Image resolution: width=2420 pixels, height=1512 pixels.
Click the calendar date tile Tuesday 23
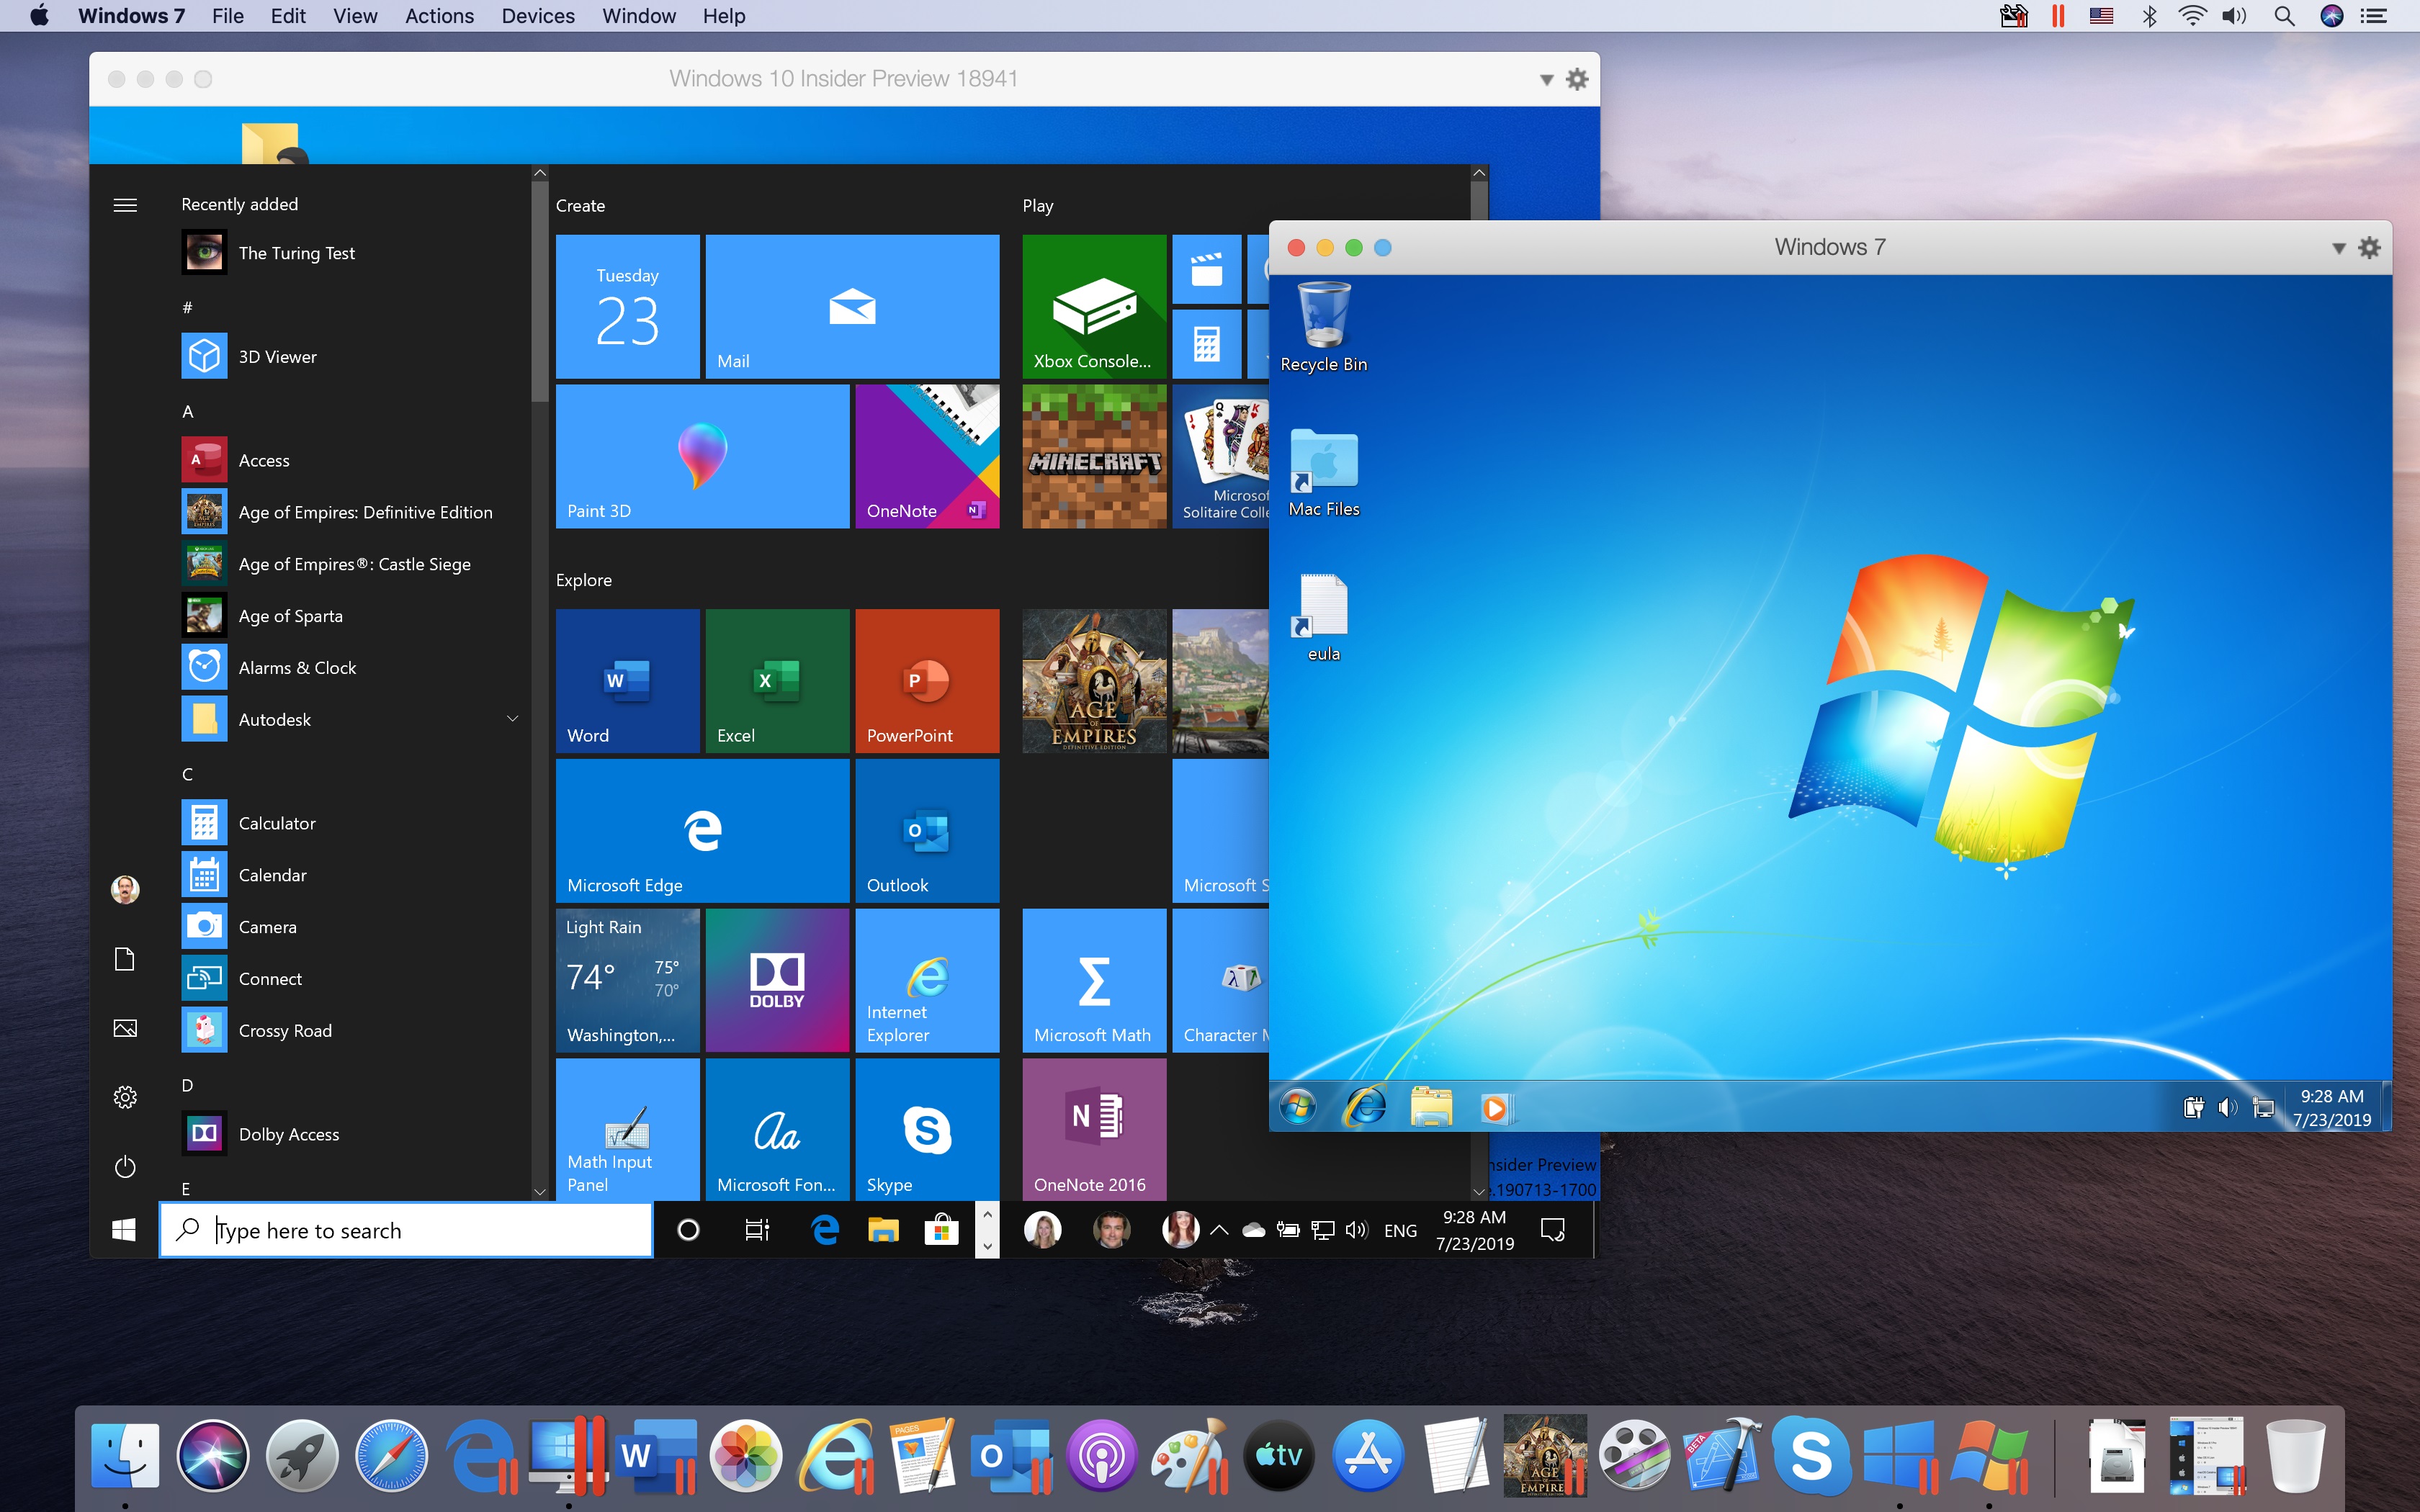627,305
